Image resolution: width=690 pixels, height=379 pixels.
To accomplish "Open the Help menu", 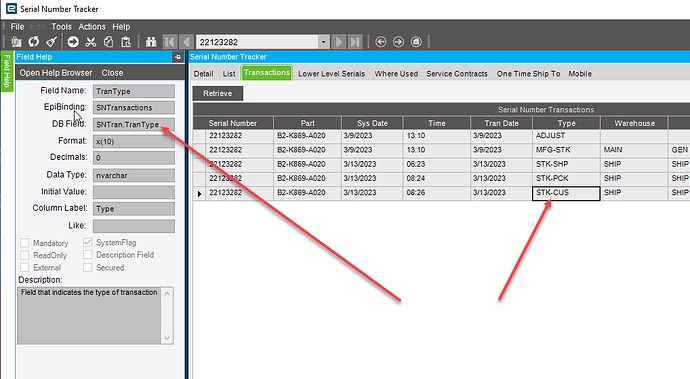I will tap(121, 26).
